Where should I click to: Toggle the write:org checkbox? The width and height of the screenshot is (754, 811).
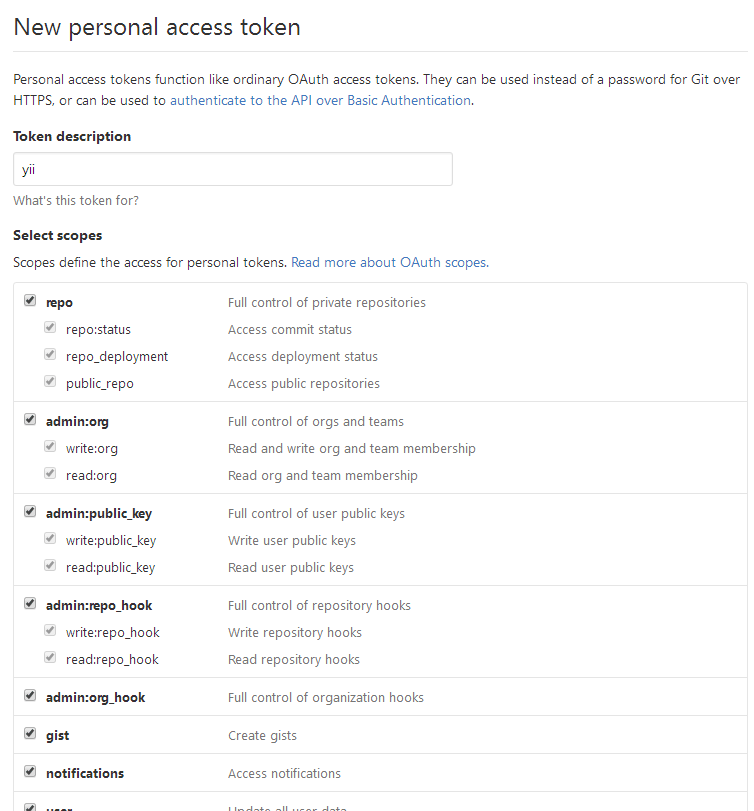[50, 447]
